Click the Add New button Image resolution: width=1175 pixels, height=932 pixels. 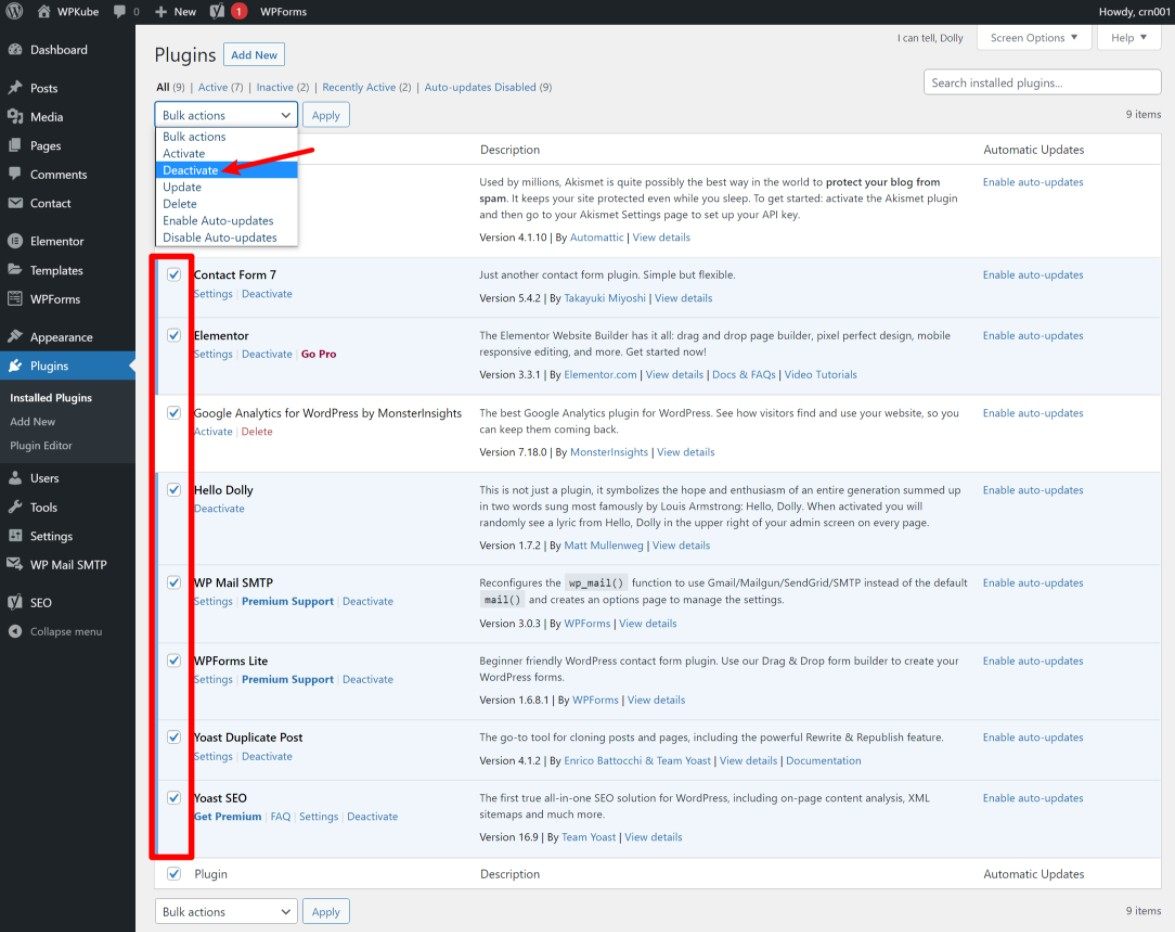pyautogui.click(x=254, y=55)
